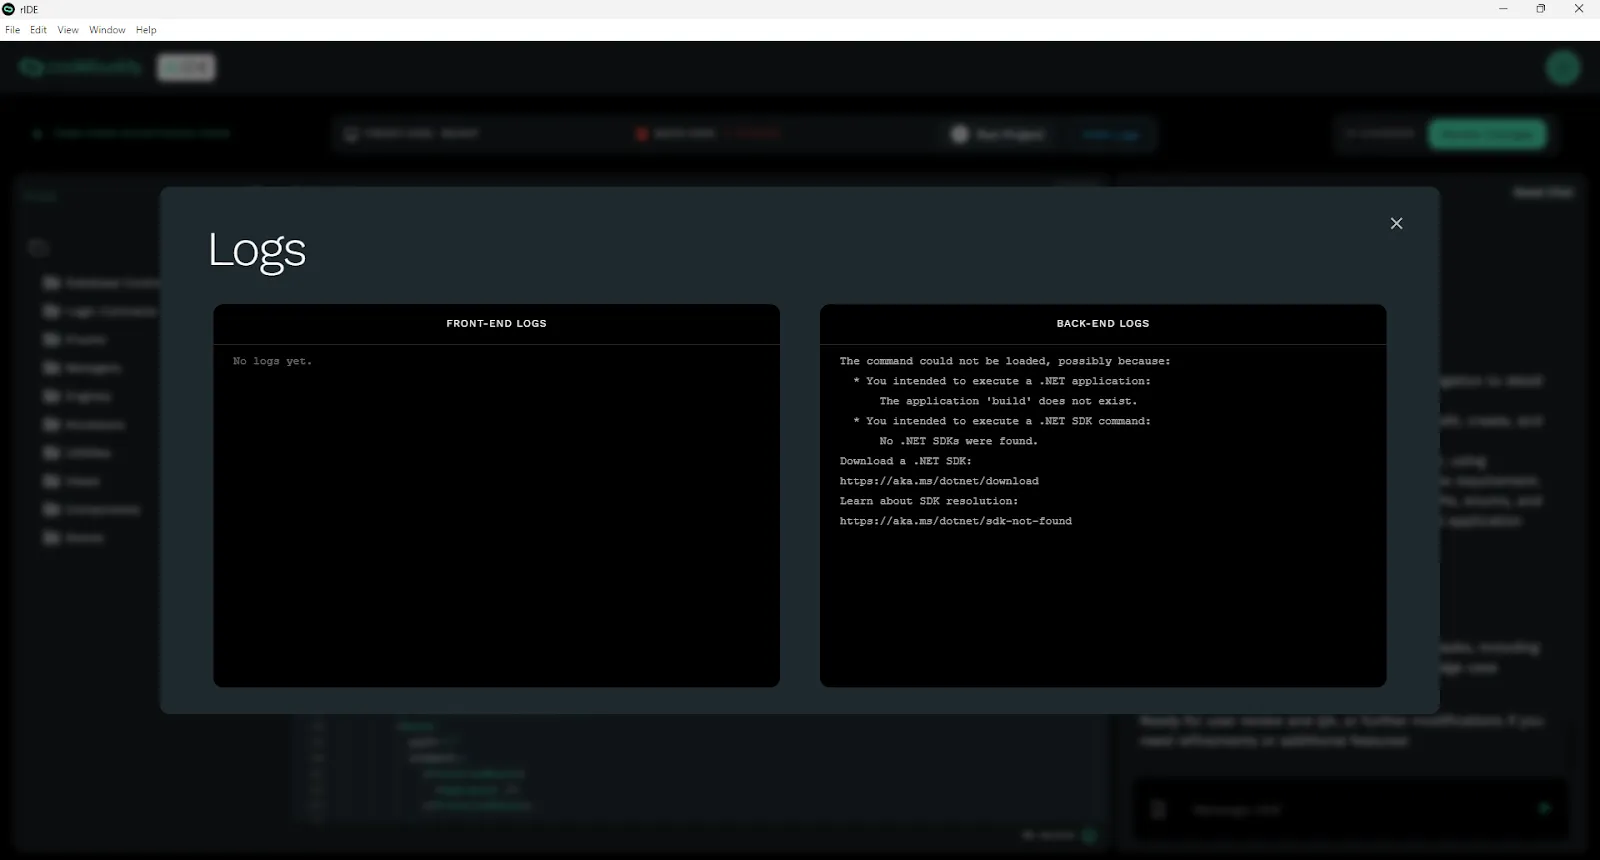Open the Help menu
This screenshot has height=860, width=1600.
[146, 30]
